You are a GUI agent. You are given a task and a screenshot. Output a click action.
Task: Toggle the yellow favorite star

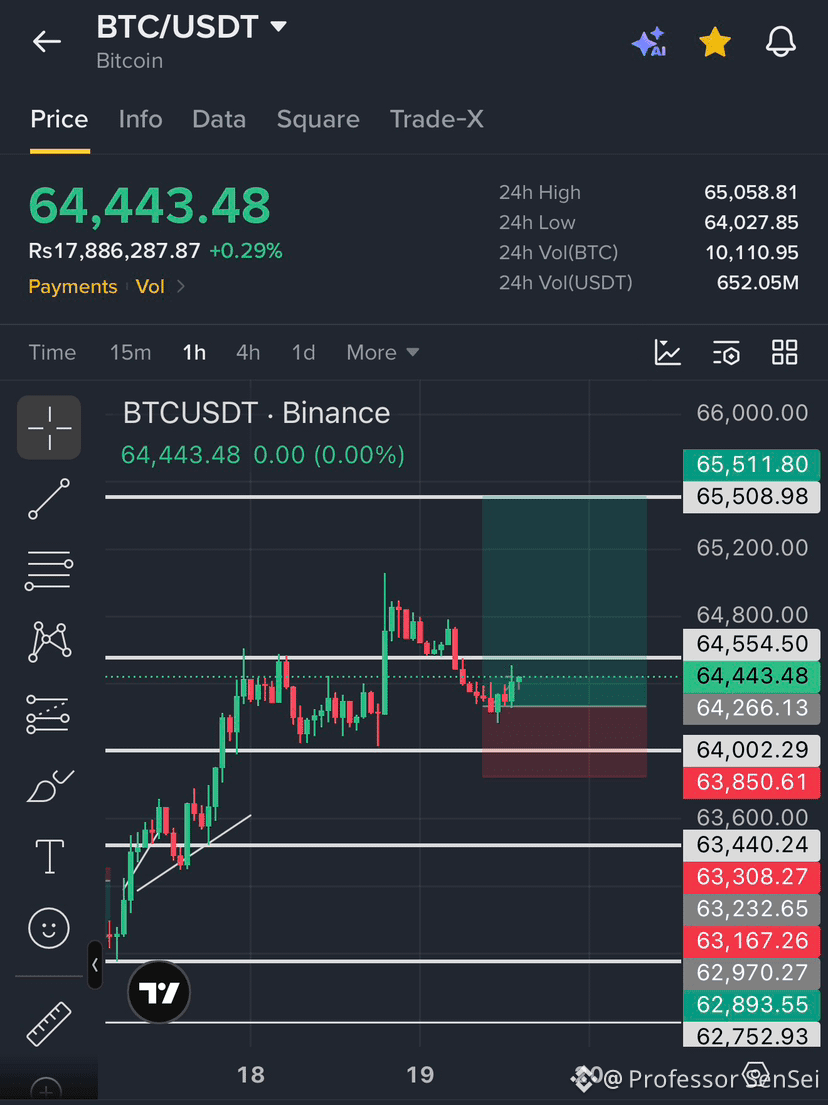click(x=715, y=42)
